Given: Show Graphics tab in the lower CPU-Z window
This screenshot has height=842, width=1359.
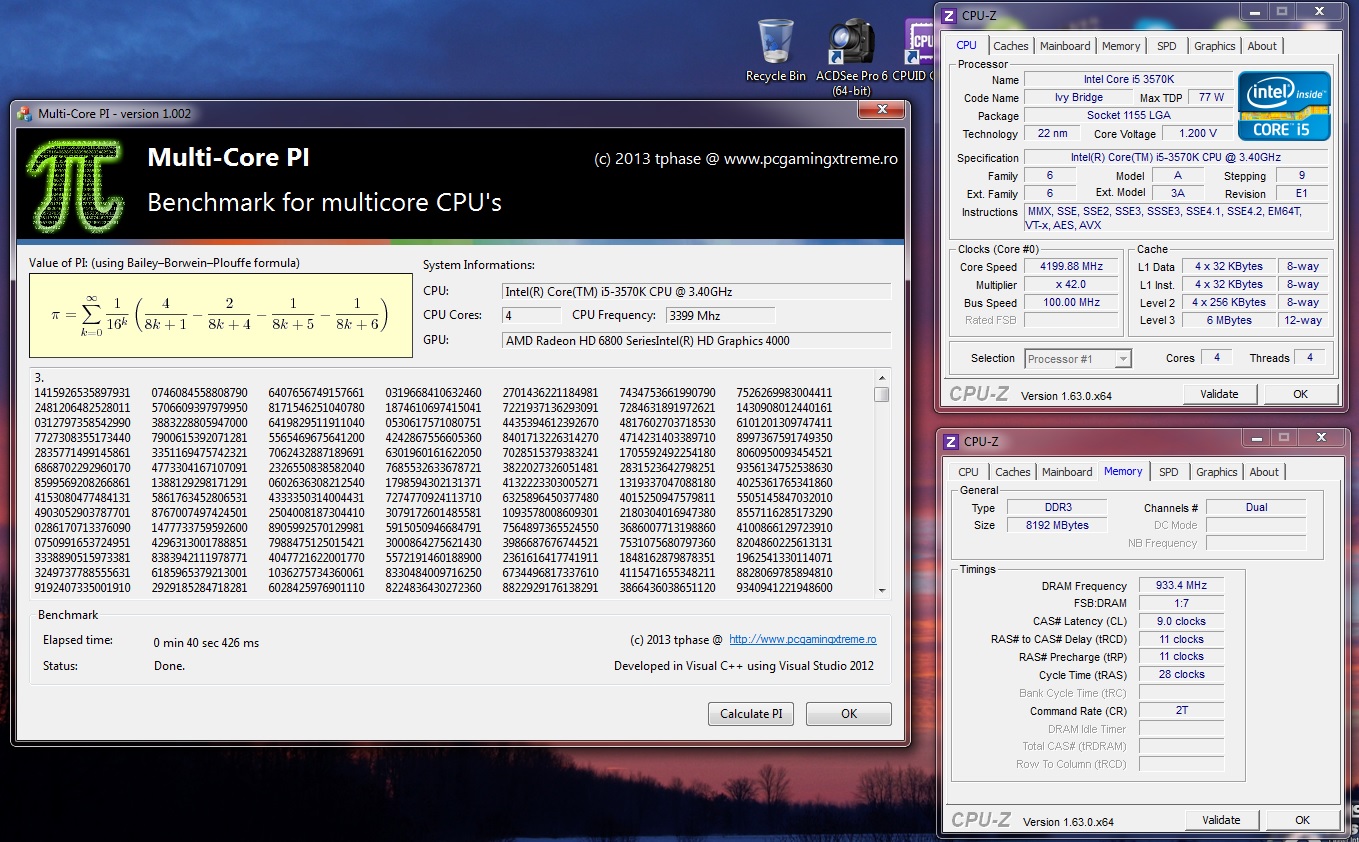Looking at the screenshot, I should click(x=1217, y=472).
